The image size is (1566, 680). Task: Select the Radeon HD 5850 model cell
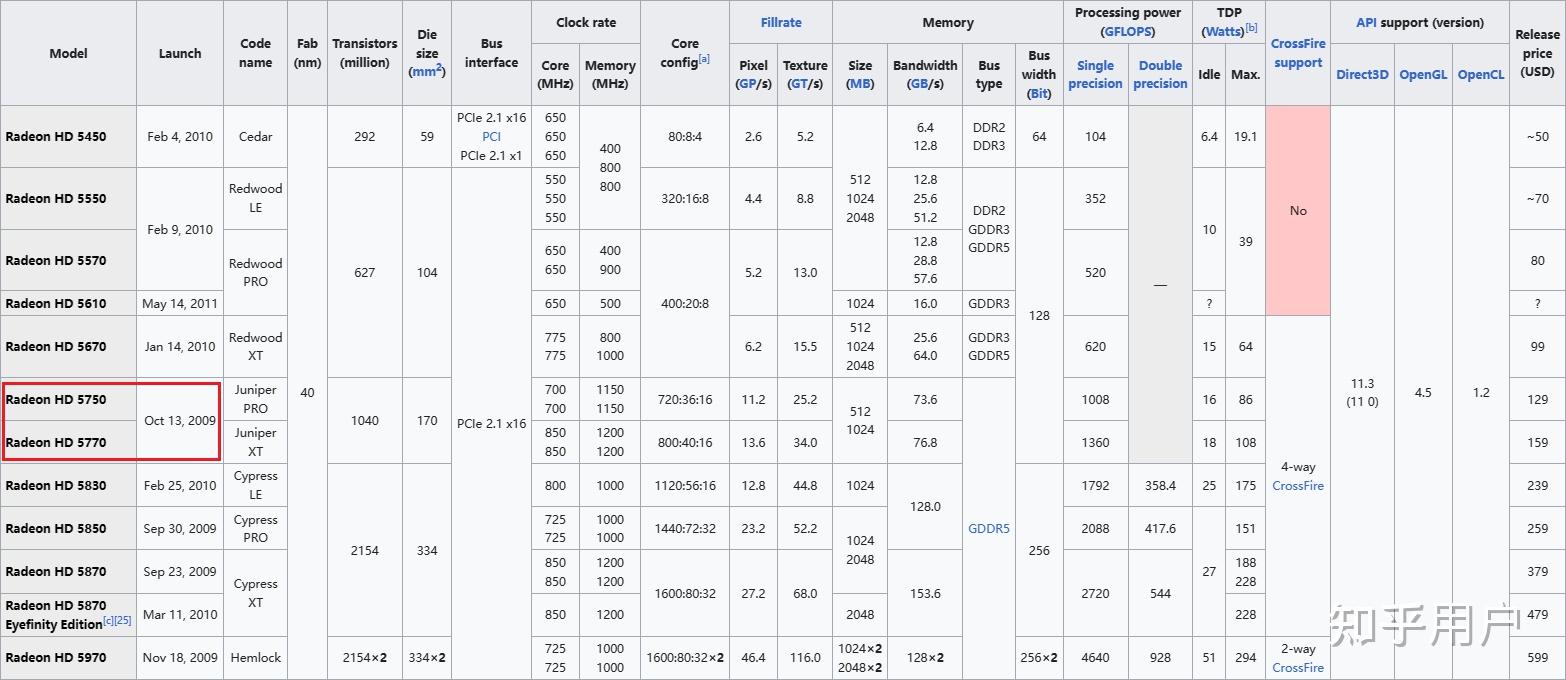tap(68, 528)
